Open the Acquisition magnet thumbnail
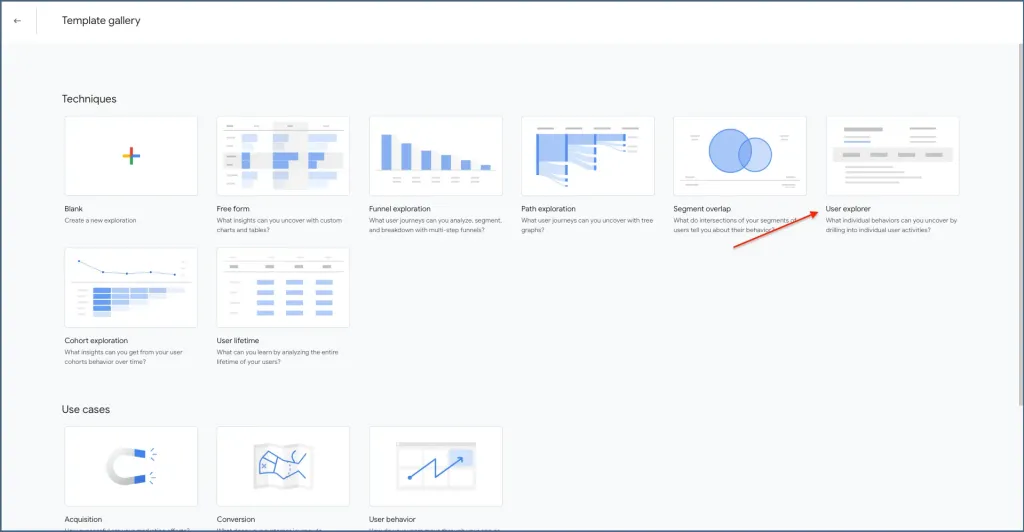Image resolution: width=1024 pixels, height=532 pixels. (x=131, y=466)
